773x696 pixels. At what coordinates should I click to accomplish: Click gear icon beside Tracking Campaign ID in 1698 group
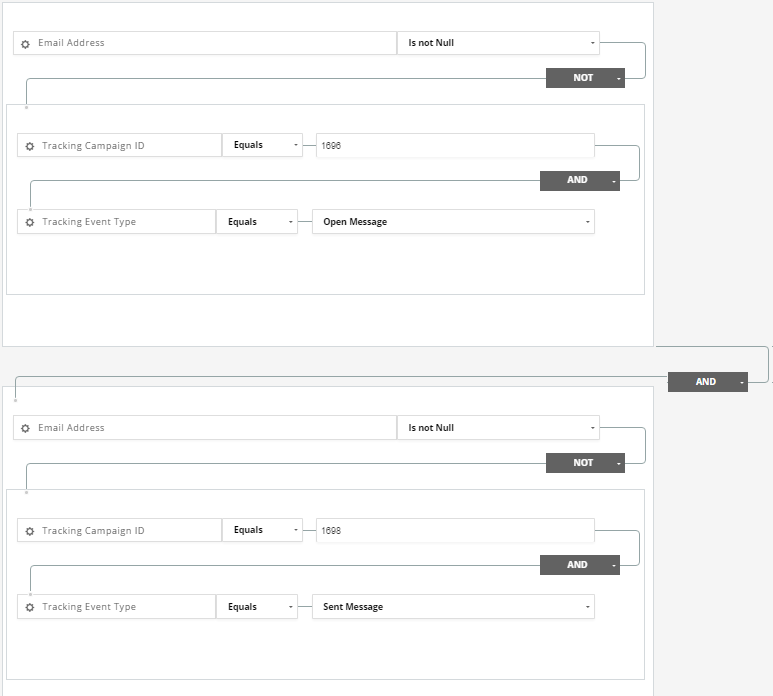30,532
